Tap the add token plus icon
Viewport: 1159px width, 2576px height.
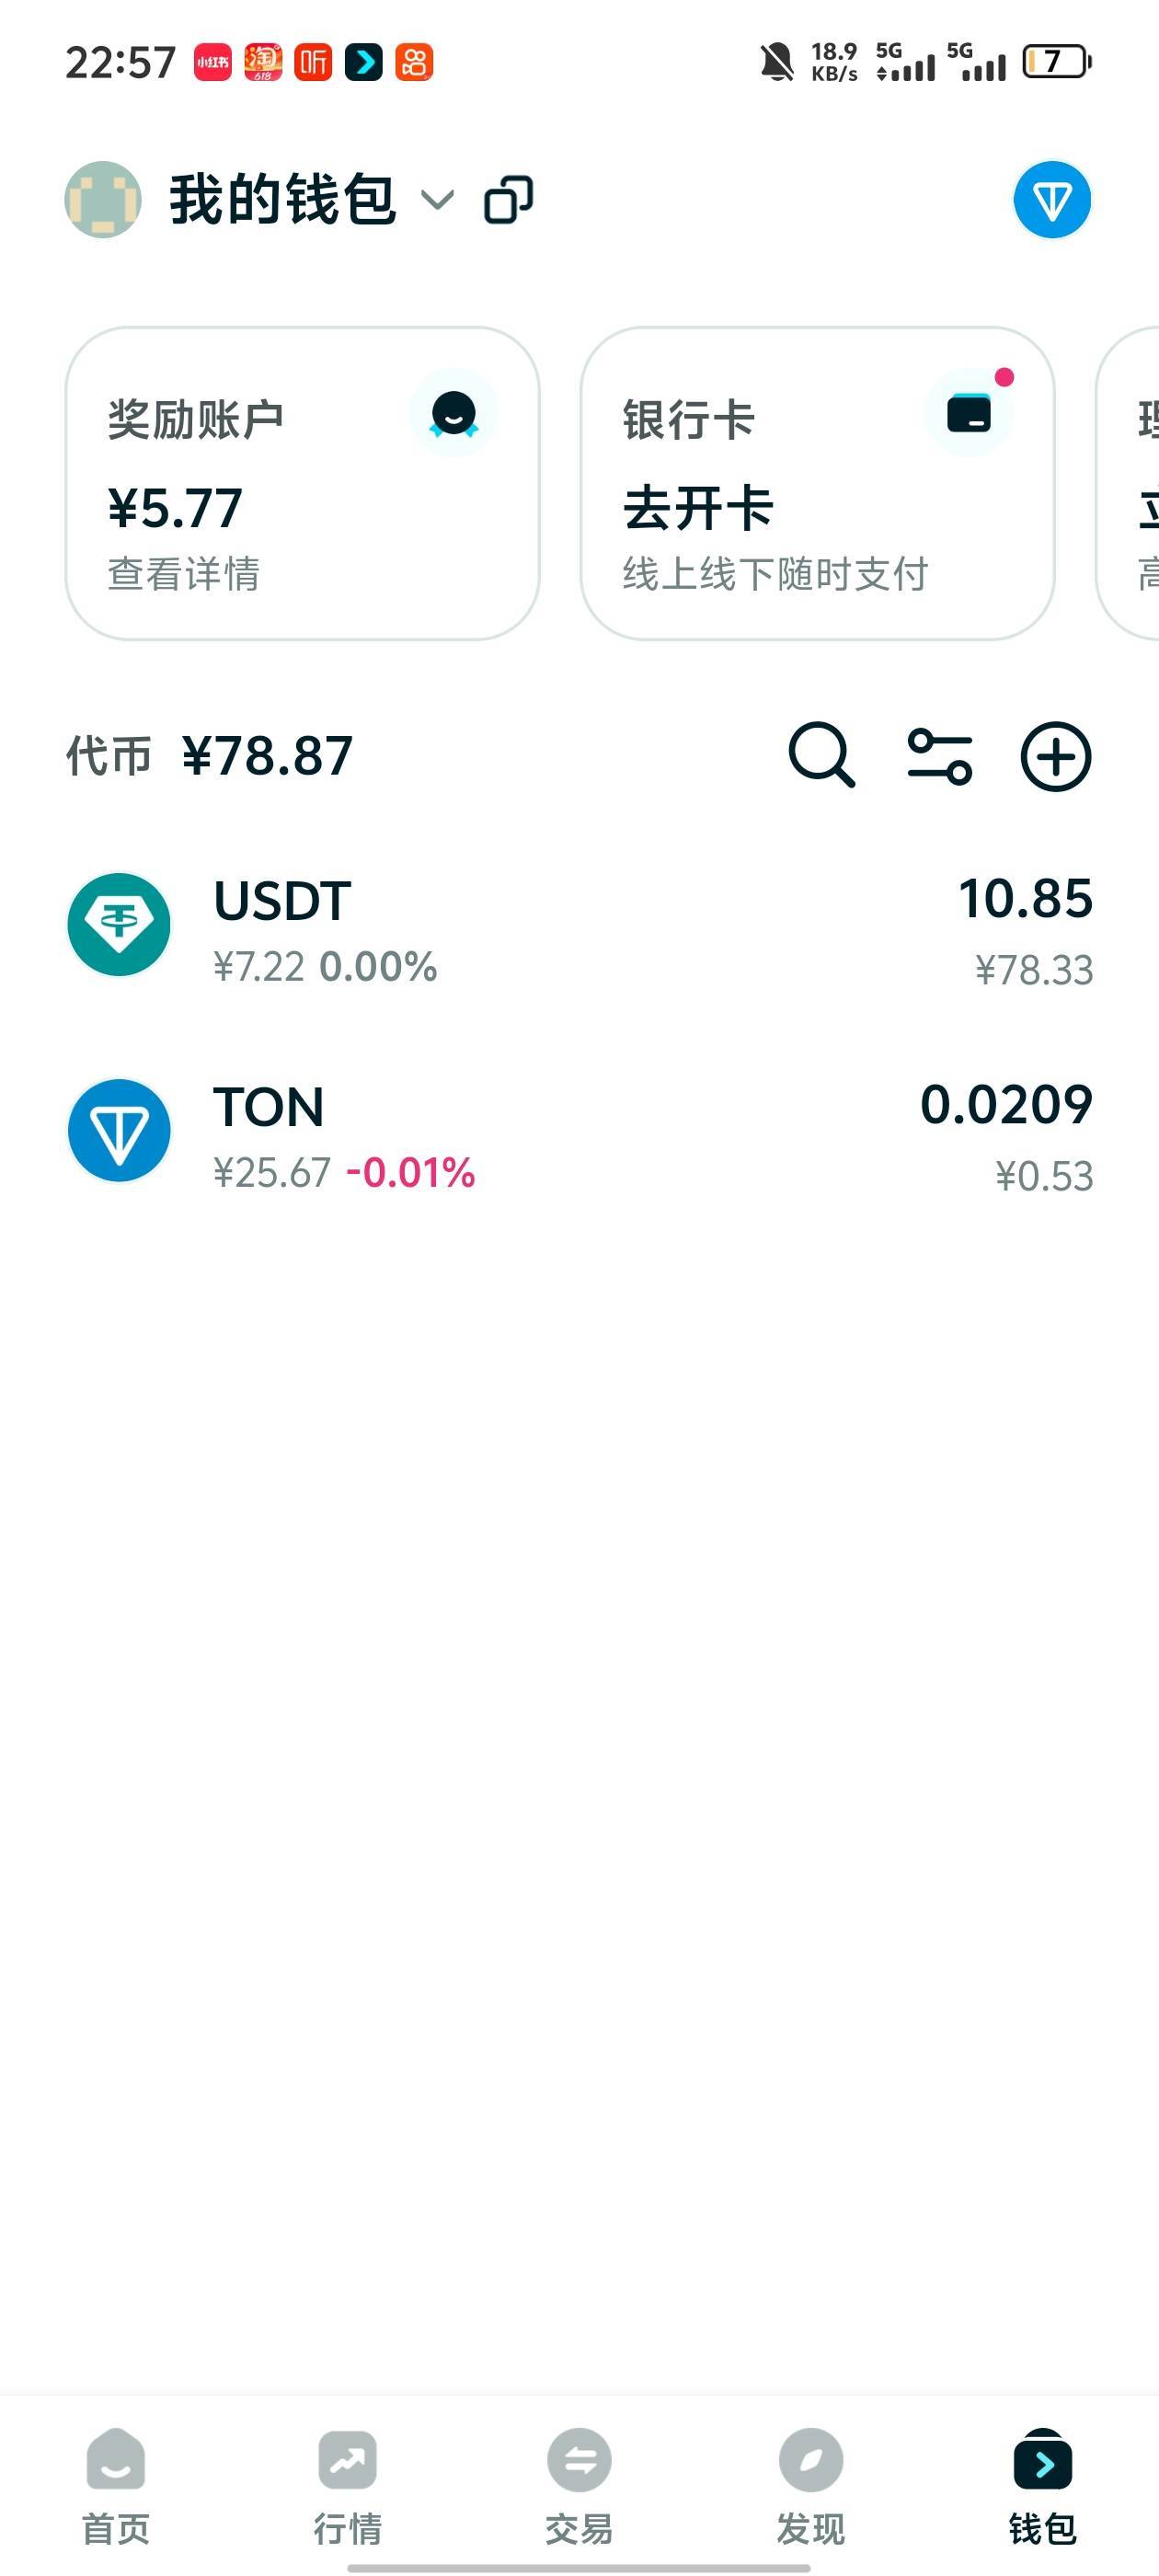tap(1056, 756)
